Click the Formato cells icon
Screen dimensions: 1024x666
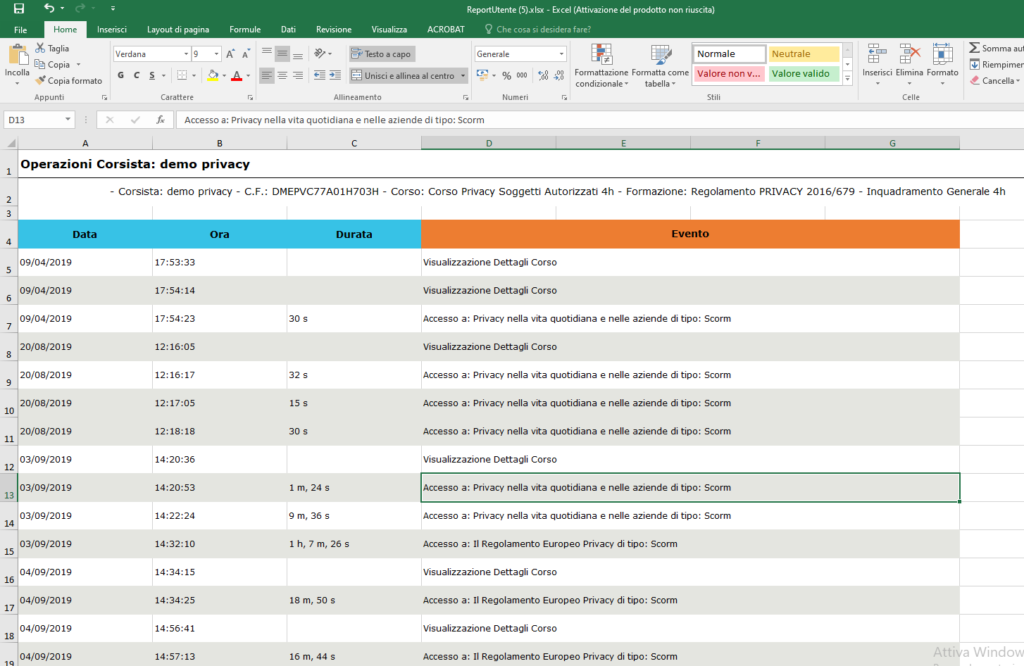tap(942, 55)
